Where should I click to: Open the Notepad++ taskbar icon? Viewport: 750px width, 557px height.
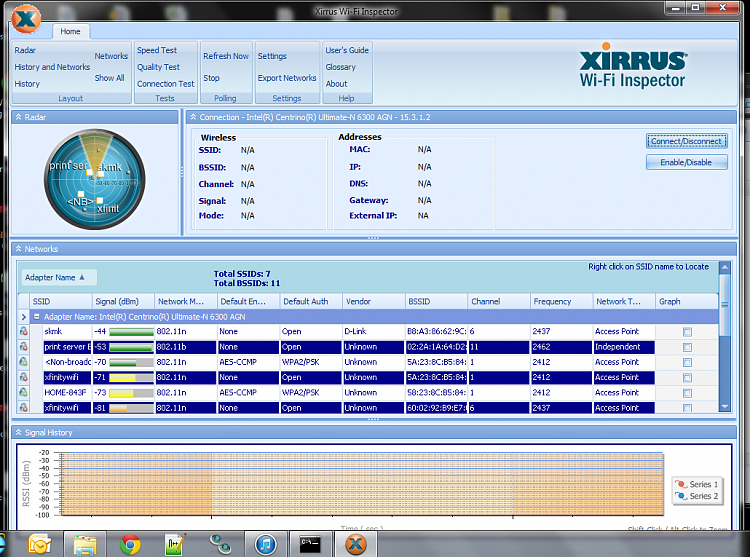[x=175, y=544]
